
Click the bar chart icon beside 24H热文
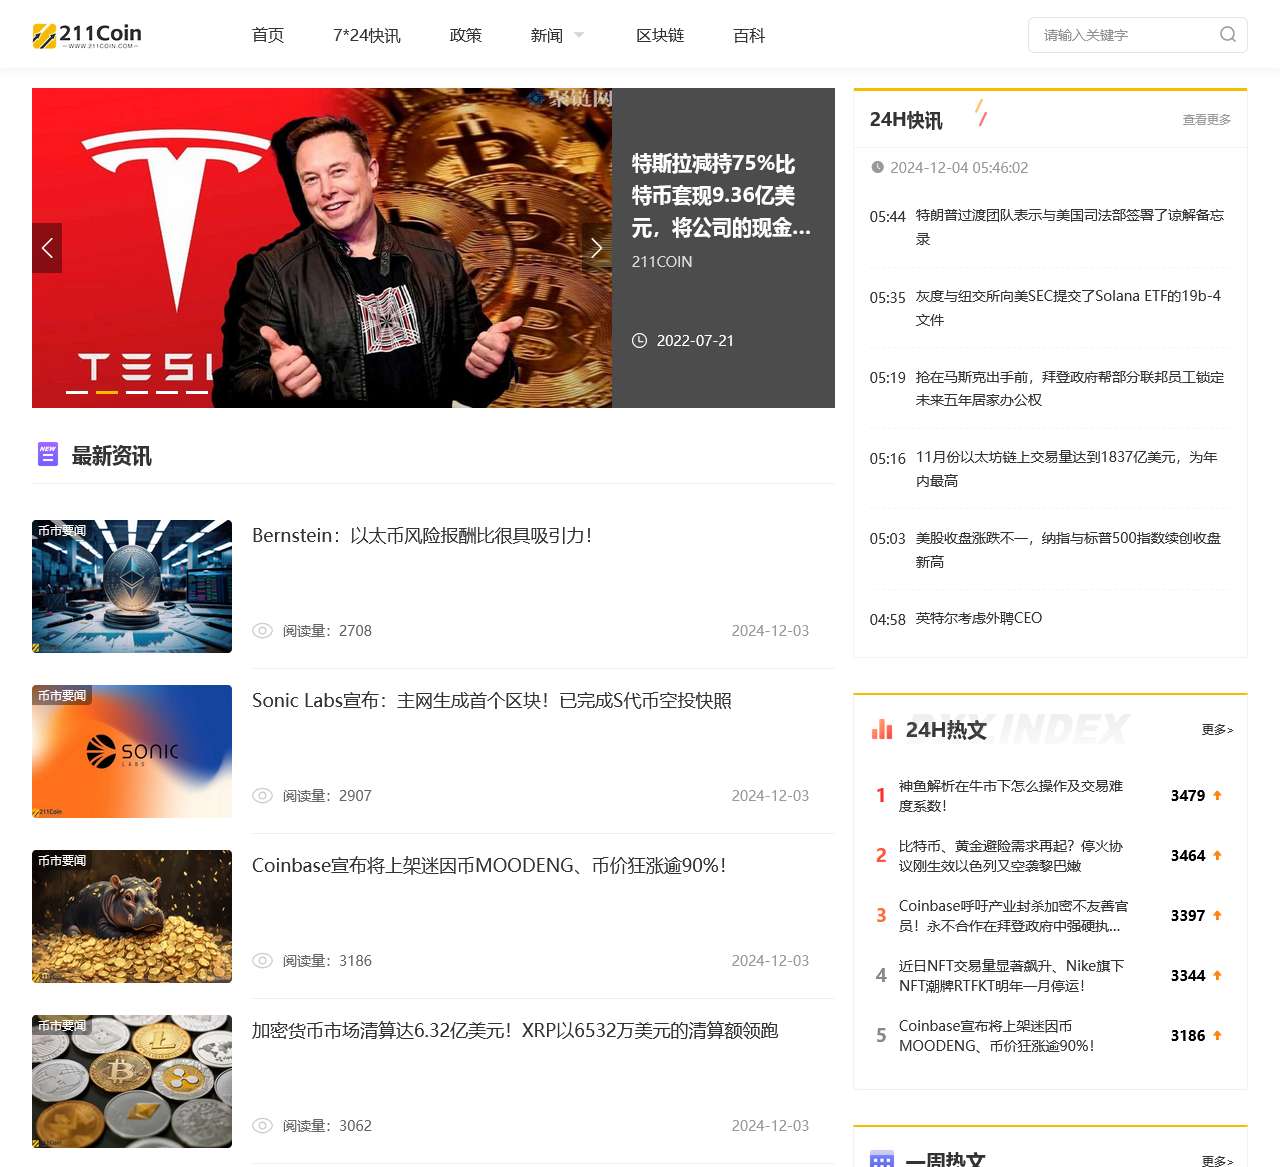coord(881,730)
